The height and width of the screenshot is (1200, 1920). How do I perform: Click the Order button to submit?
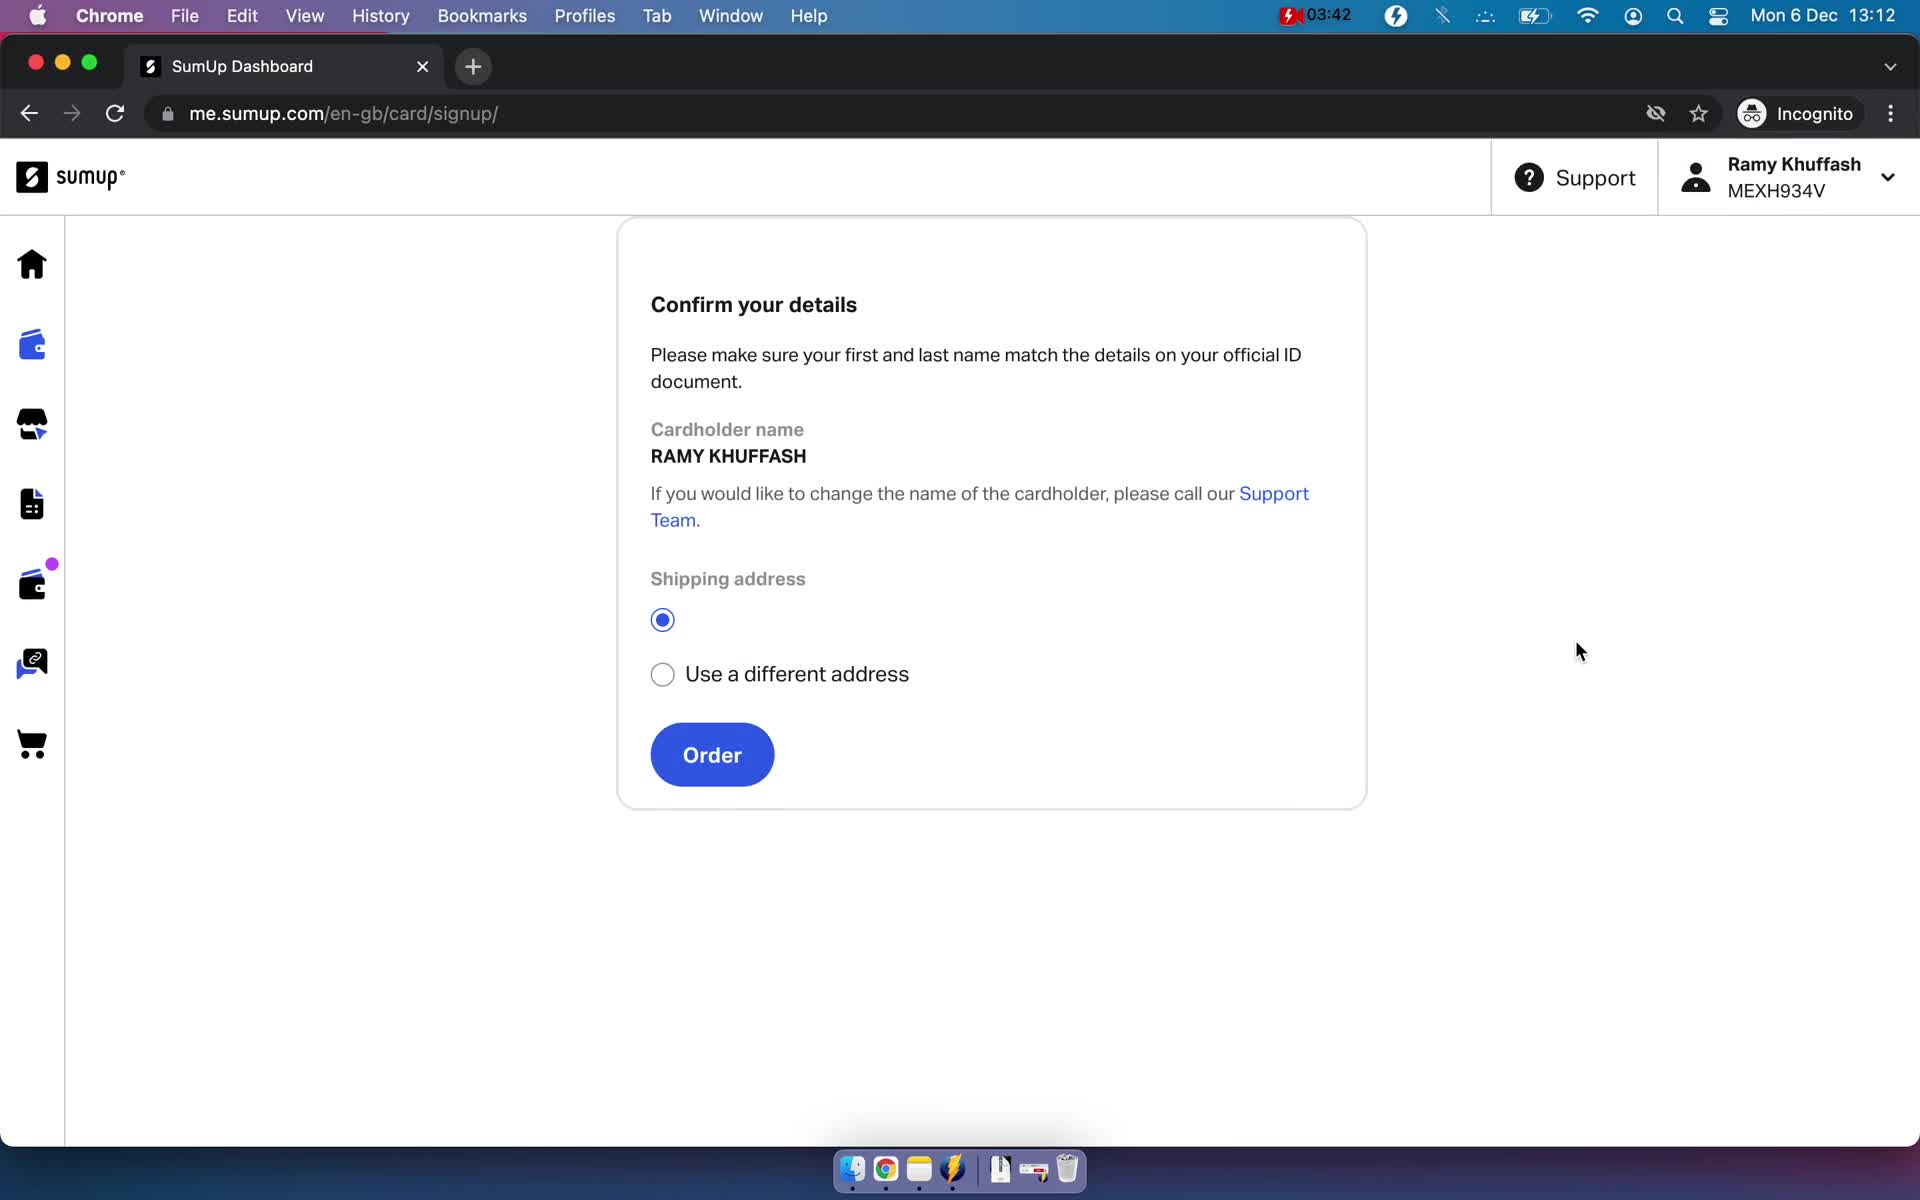(712, 755)
